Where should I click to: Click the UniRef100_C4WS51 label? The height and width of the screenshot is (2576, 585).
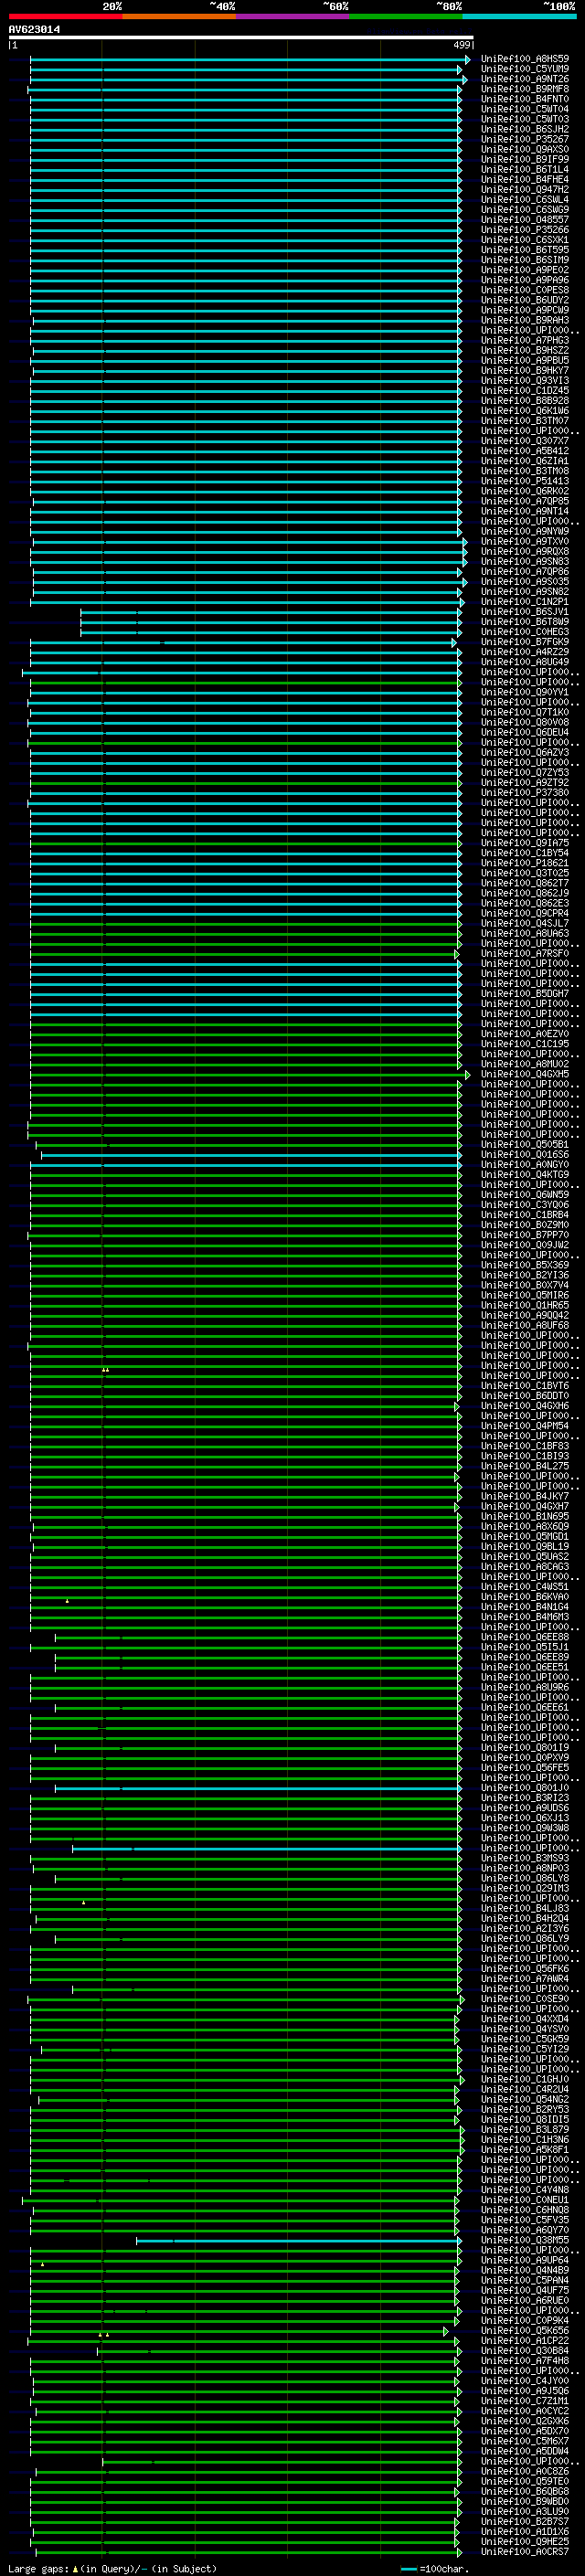click(525, 1587)
